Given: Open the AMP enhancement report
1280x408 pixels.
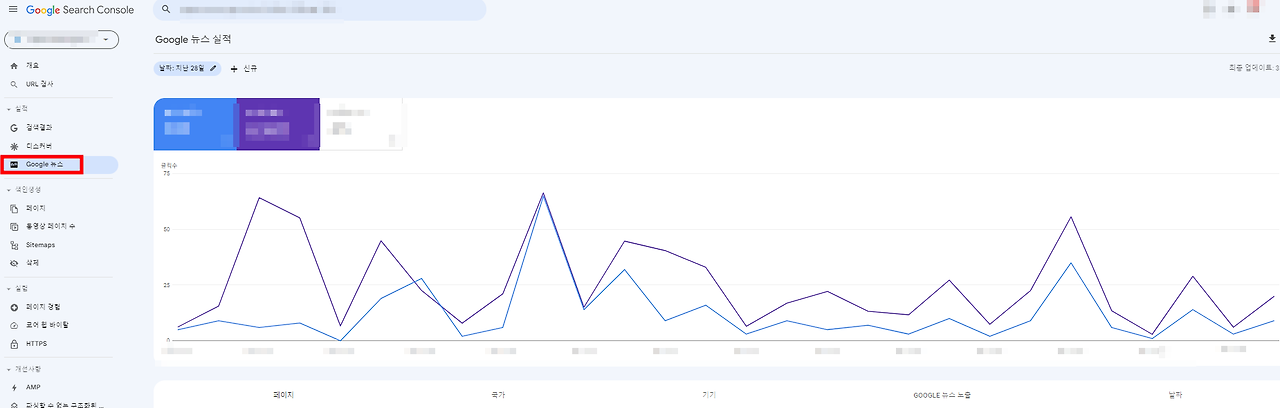Looking at the screenshot, I should point(34,387).
